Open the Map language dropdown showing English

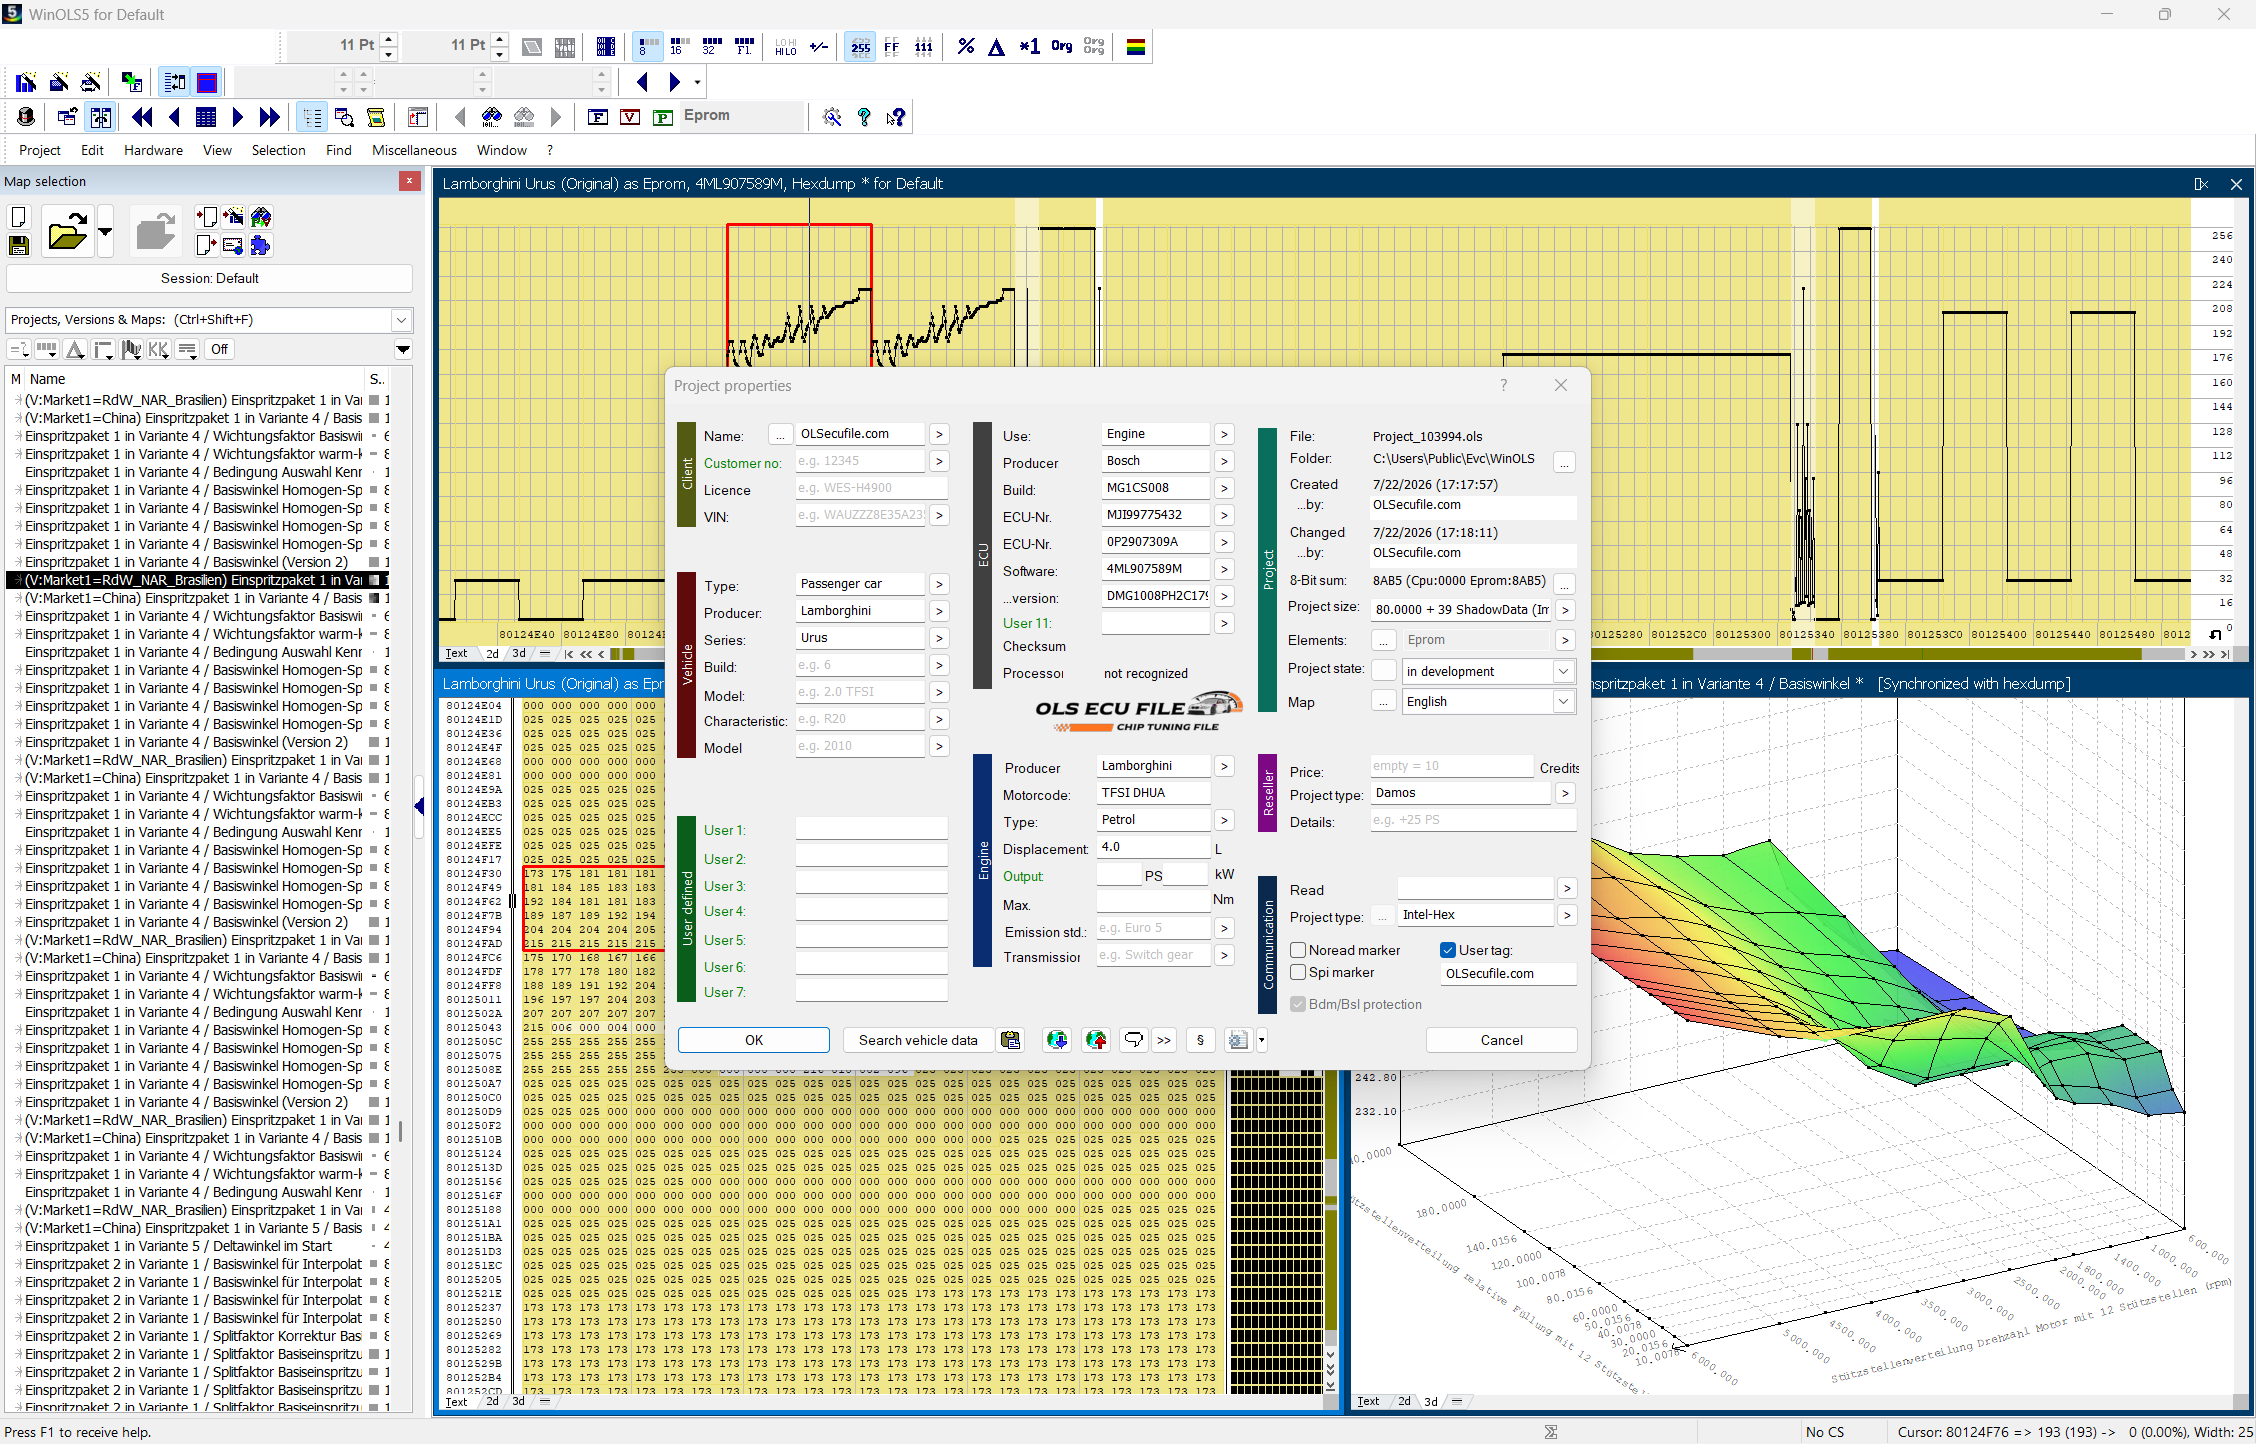click(1563, 701)
